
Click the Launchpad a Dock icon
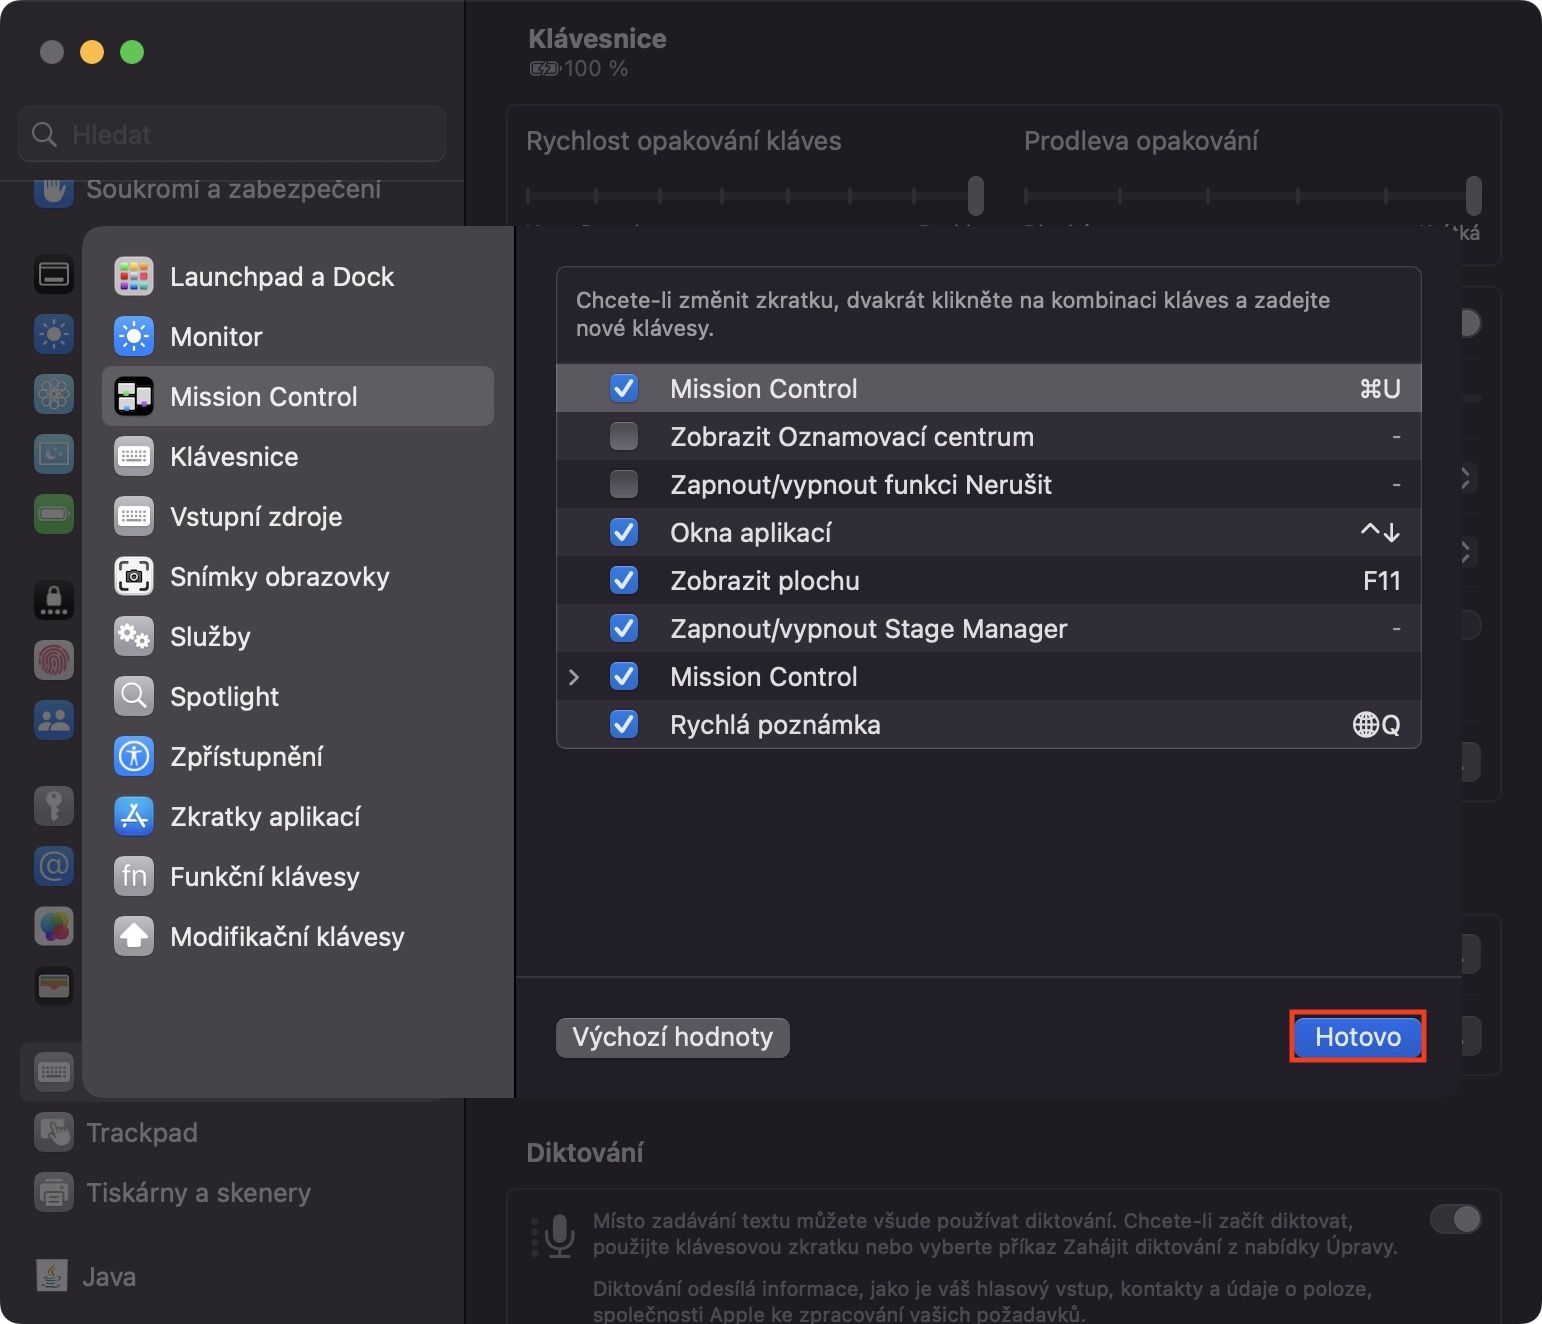pos(134,277)
